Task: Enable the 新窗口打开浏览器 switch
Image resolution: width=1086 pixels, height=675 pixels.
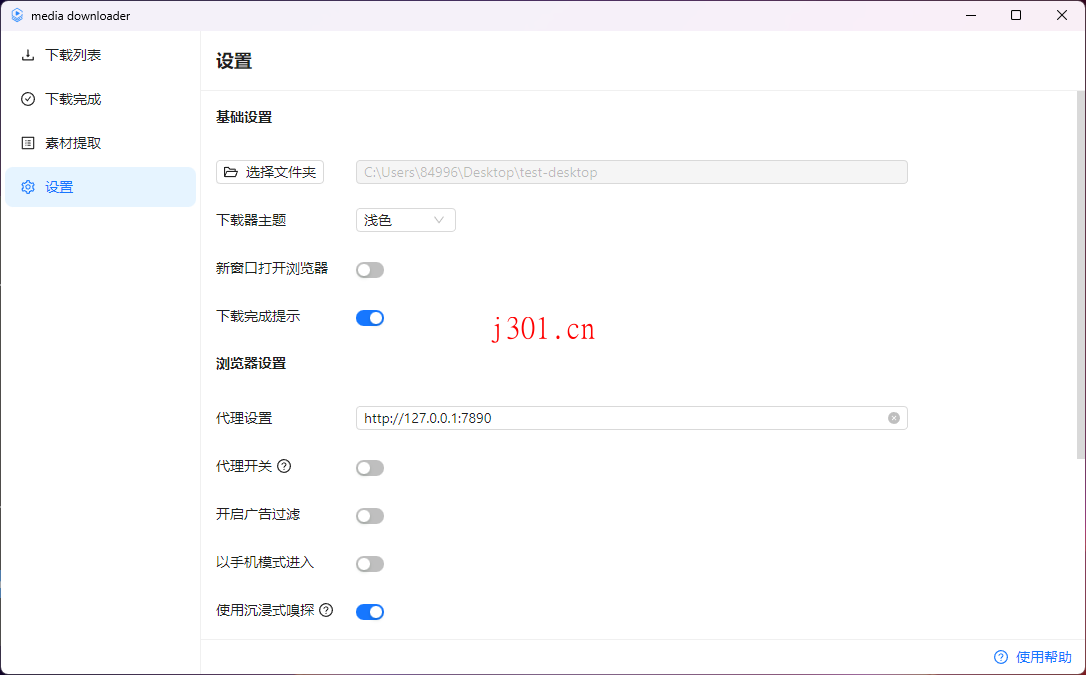Action: [x=369, y=269]
